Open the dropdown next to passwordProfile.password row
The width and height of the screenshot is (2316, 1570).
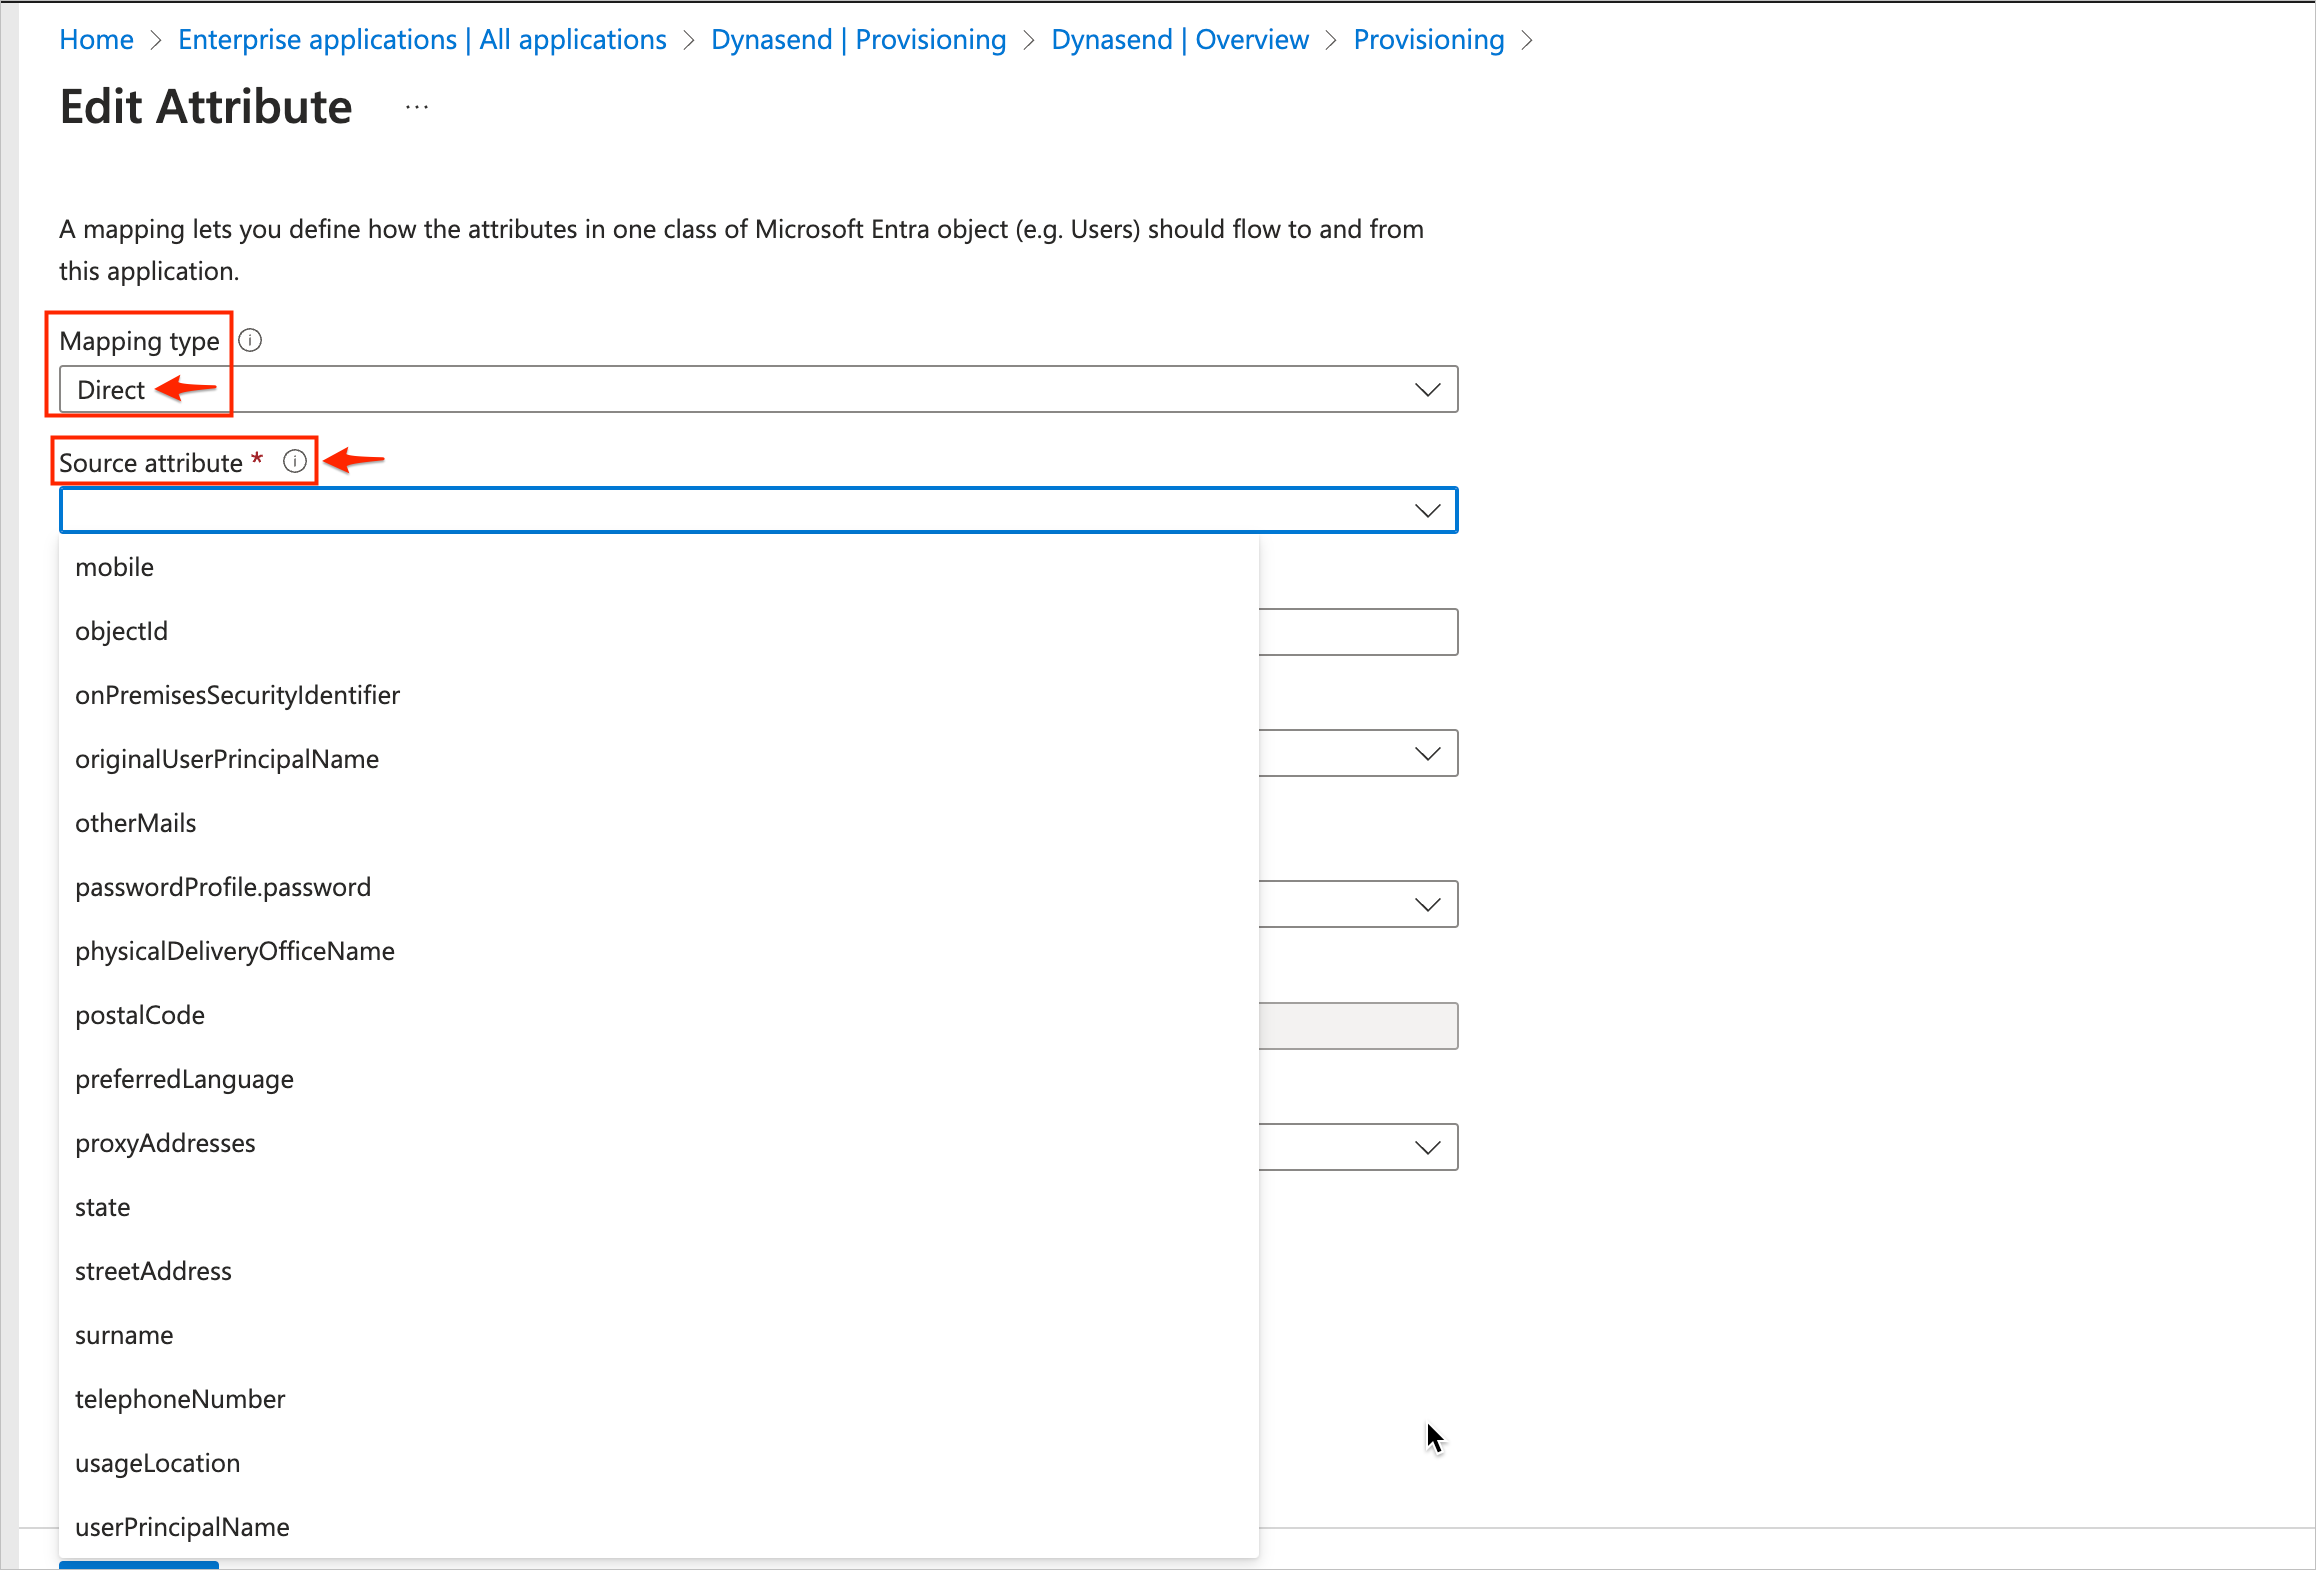[x=1427, y=903]
